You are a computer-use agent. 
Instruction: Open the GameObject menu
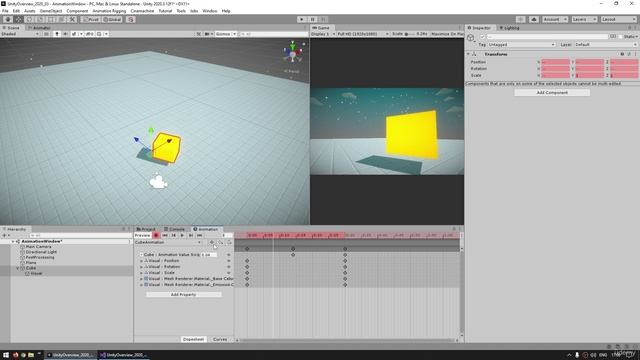(x=51, y=11)
